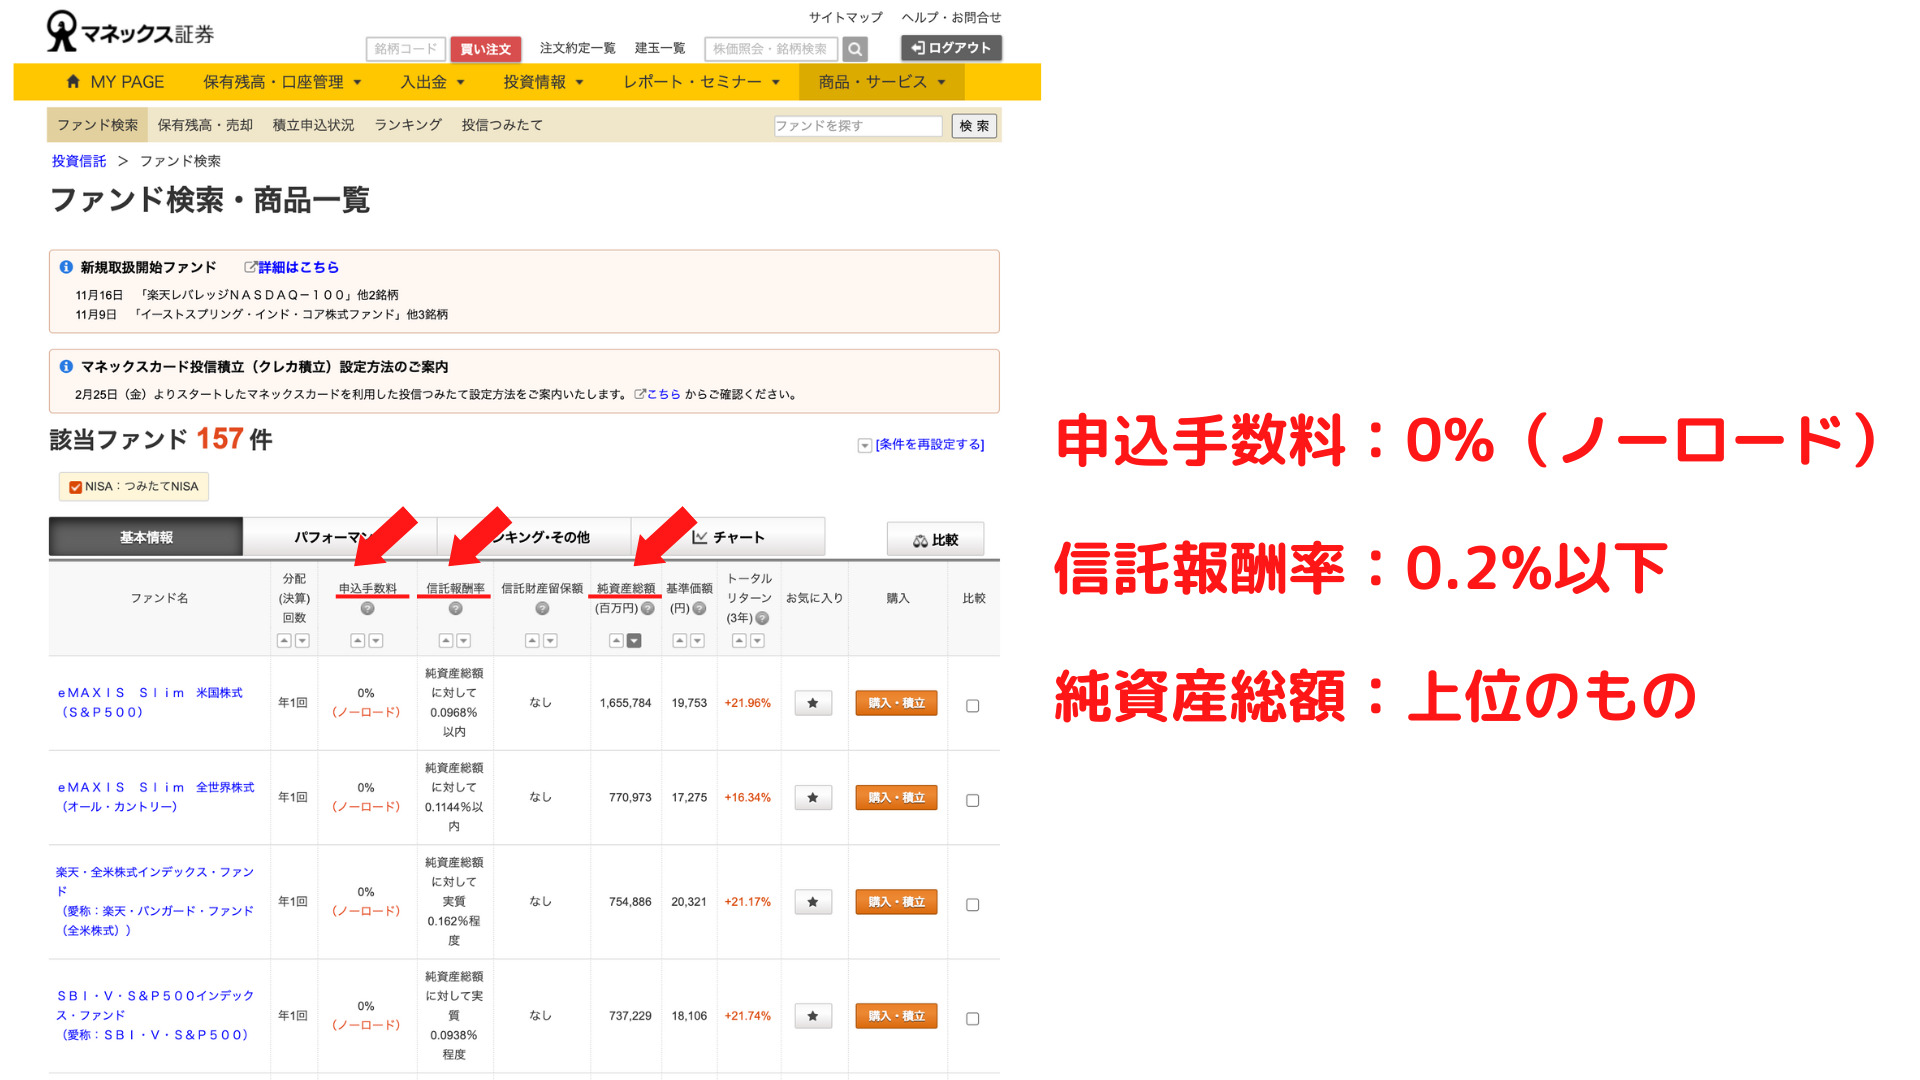This screenshot has height=1080, width=1920.
Task: Expand 投資情報 dropdown menu
Action: (543, 82)
